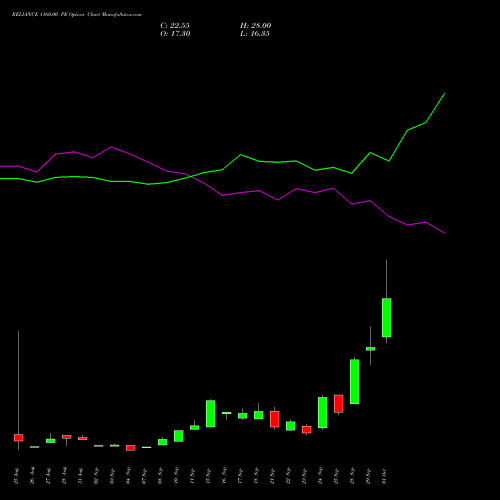The image size is (500, 500).
Task: Click the 29 Sep date label
Action: [x=368, y=476]
